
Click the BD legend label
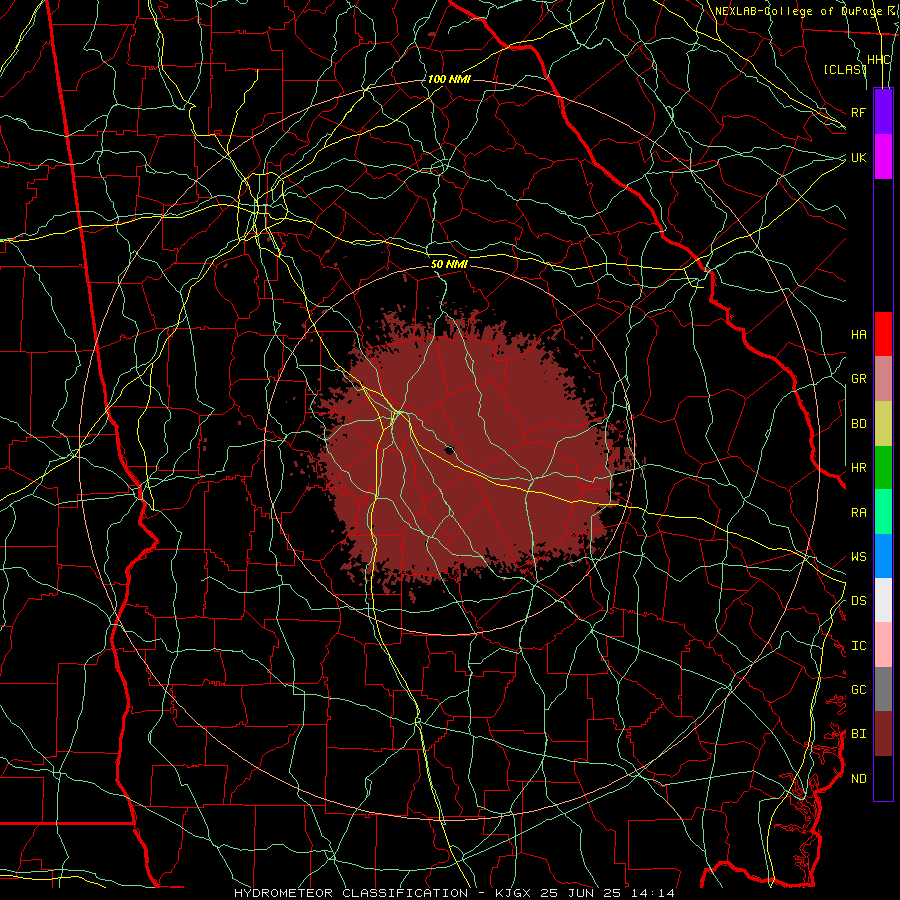pyautogui.click(x=858, y=424)
